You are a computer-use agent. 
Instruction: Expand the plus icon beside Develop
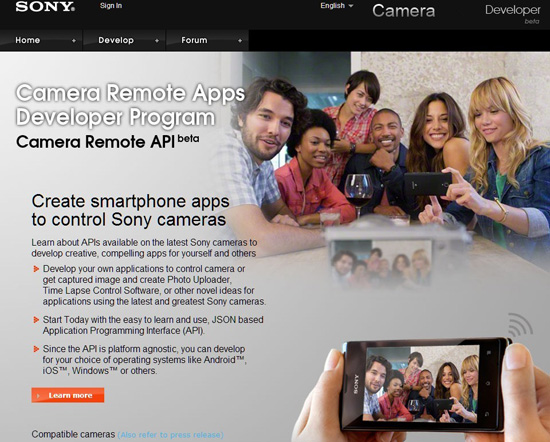[157, 41]
